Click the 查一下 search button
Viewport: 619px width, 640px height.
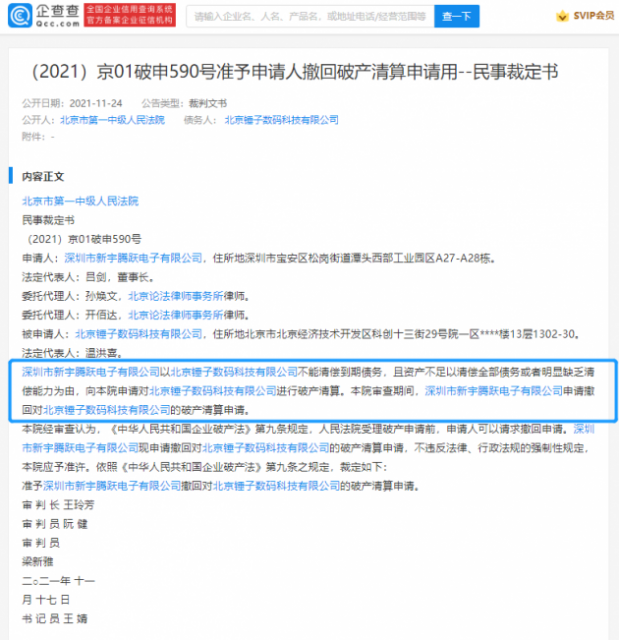[457, 16]
